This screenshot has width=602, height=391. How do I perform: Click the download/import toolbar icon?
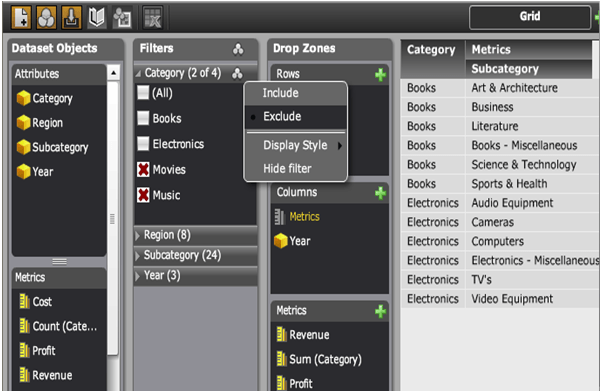pyautogui.click(x=71, y=18)
